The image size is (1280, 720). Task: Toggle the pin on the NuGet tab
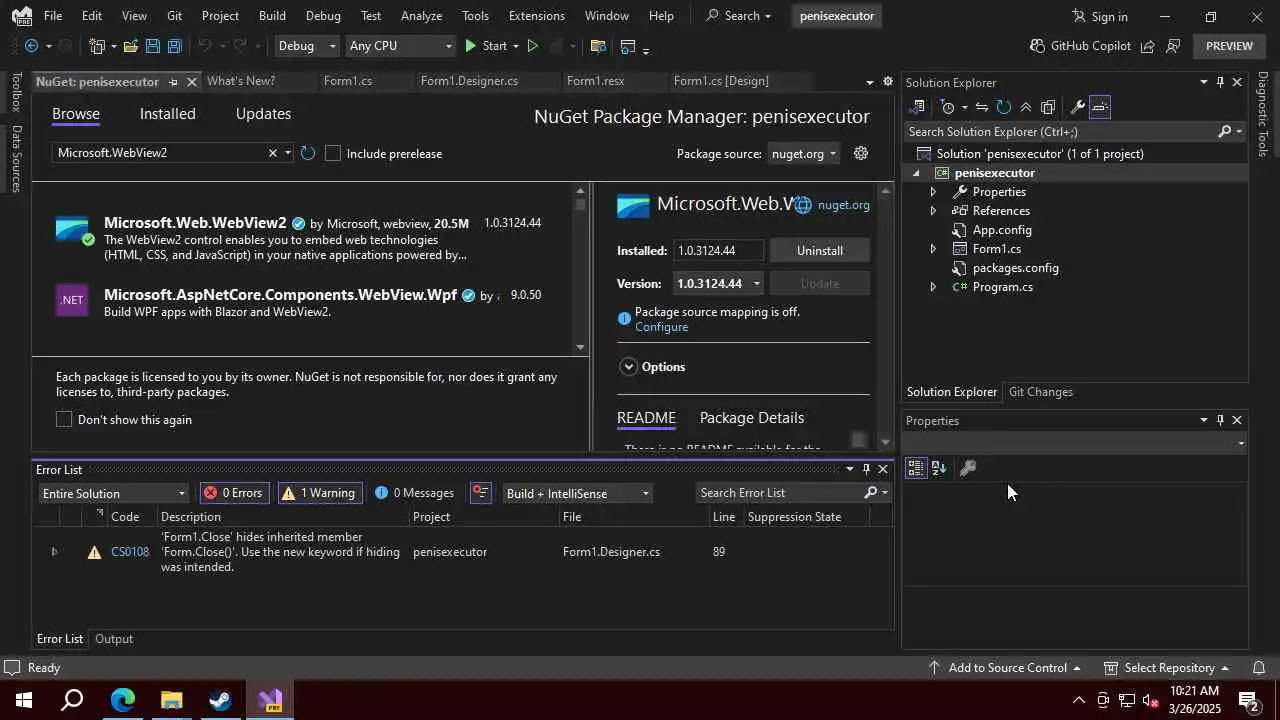tap(173, 82)
